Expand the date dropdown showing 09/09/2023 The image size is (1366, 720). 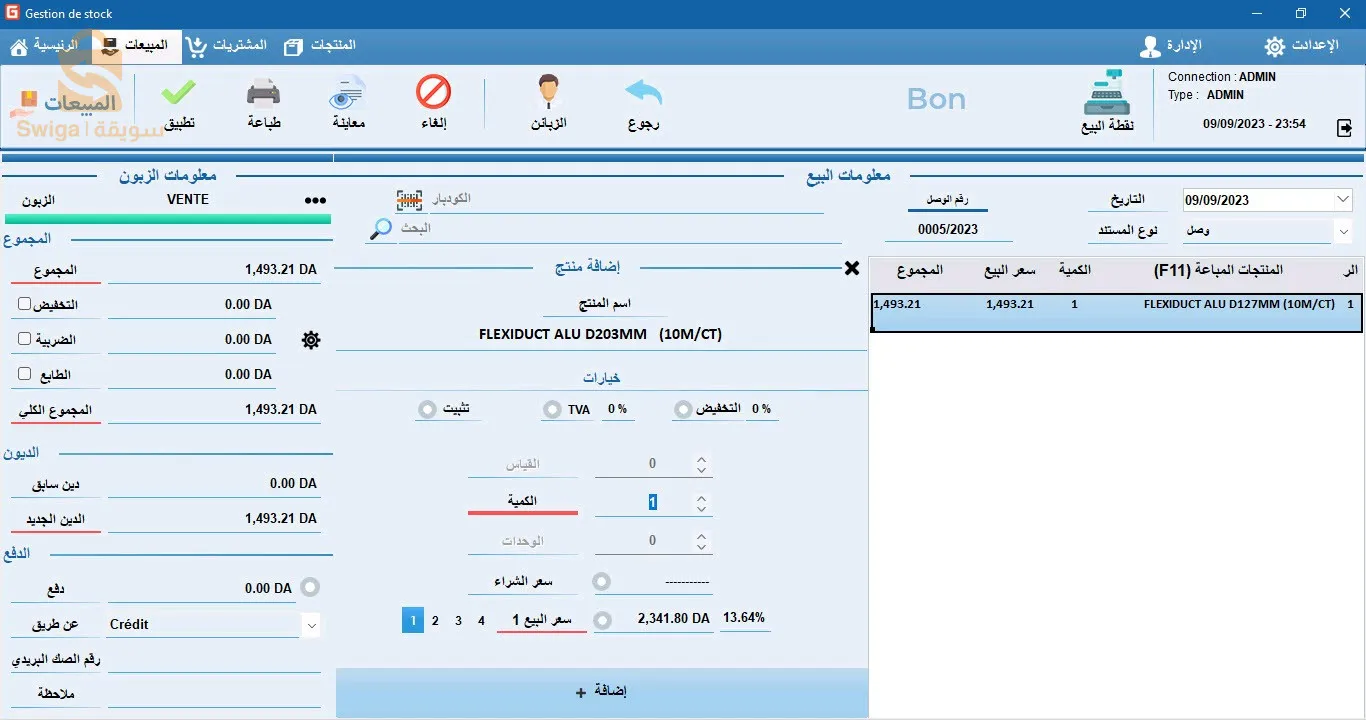tap(1342, 200)
